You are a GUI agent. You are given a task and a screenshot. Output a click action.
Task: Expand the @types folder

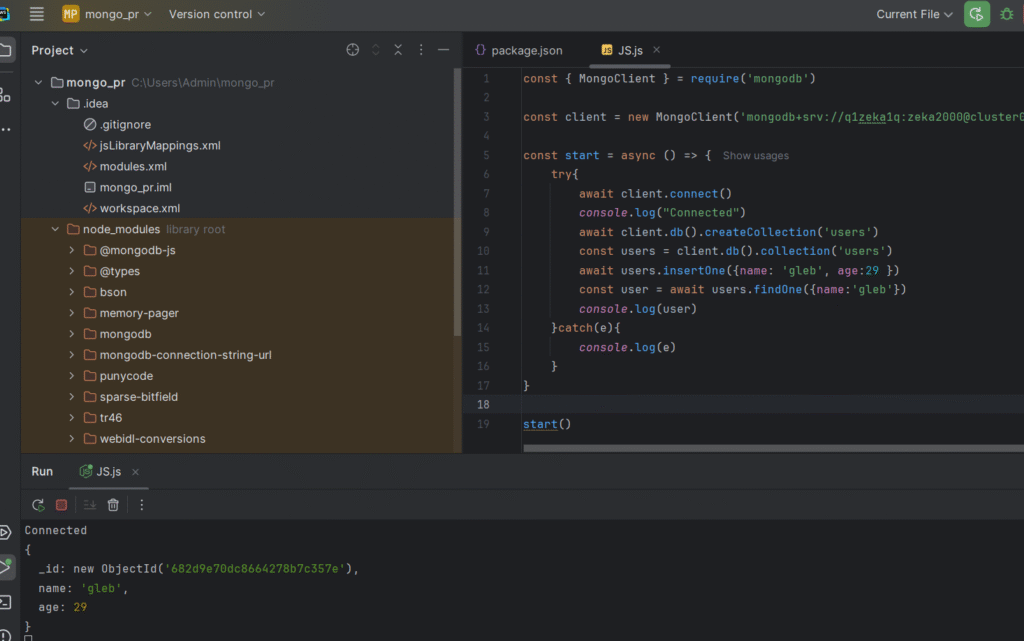click(72, 271)
